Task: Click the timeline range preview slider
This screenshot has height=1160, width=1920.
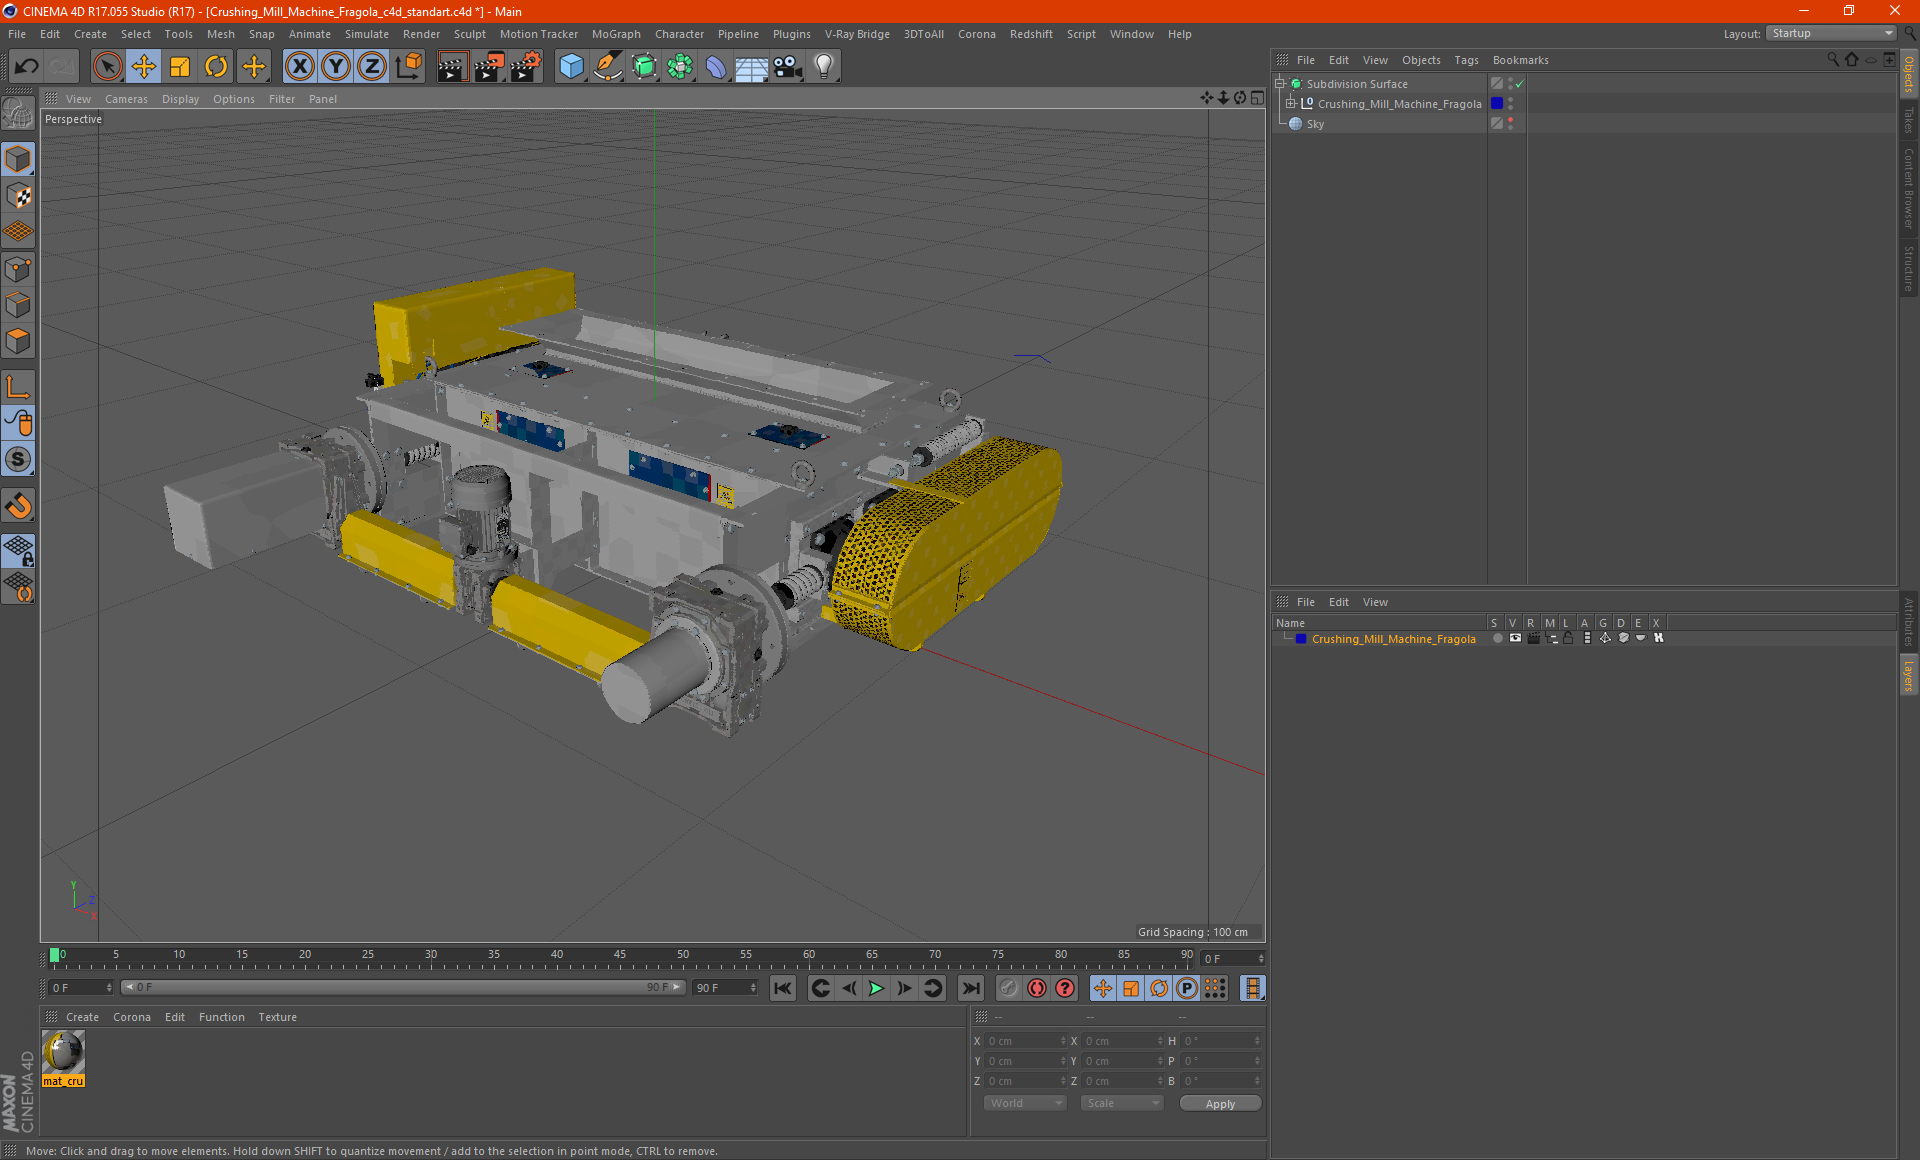Action: [x=403, y=988]
